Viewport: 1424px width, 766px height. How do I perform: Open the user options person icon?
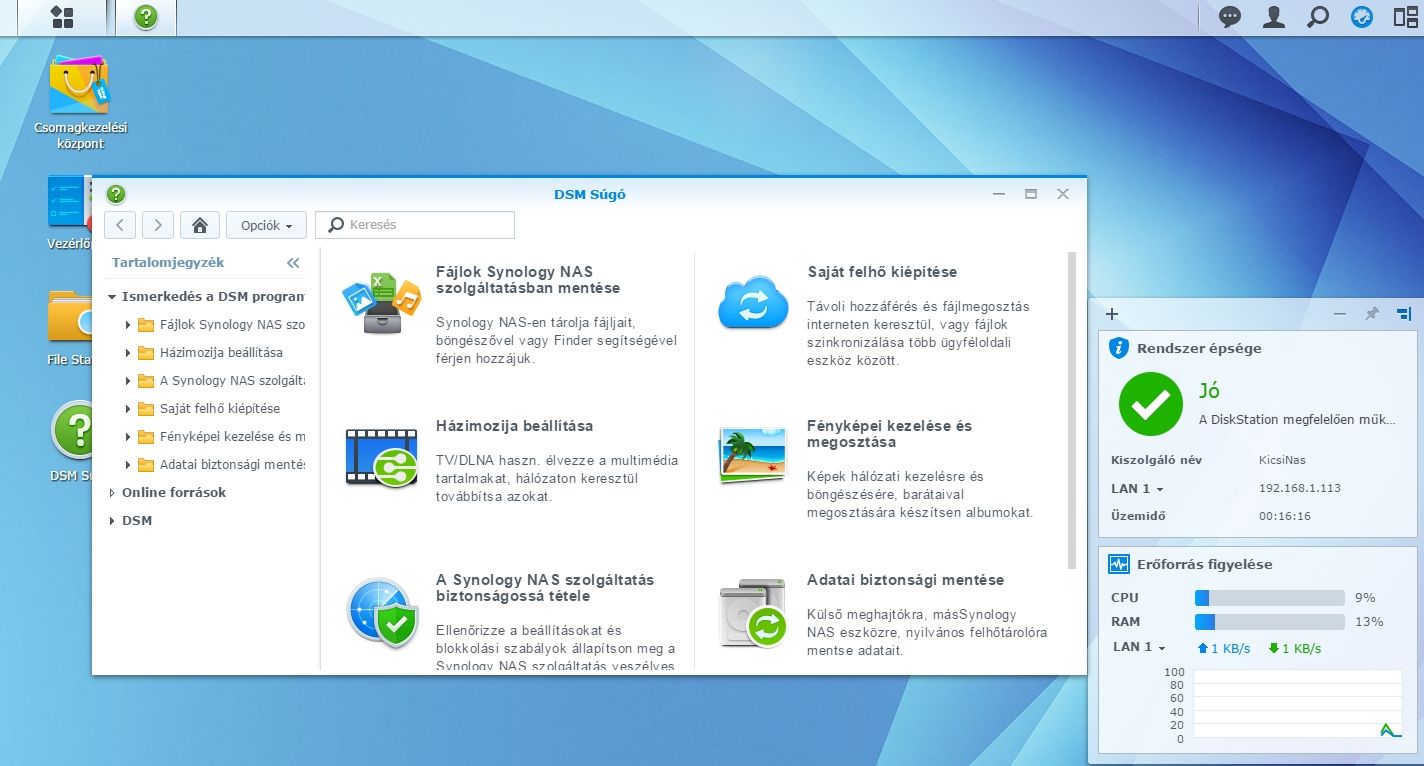[x=1274, y=17]
